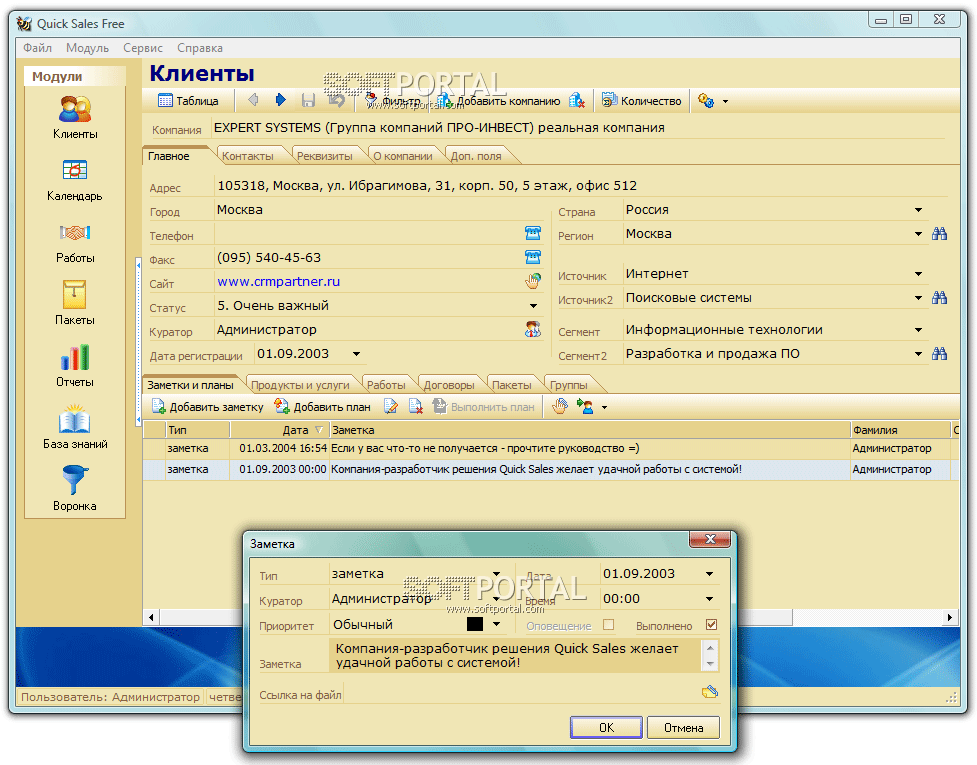Image resolution: width=977 pixels, height=765 pixels.
Task: Sort by the Дата column header
Action: (280, 430)
